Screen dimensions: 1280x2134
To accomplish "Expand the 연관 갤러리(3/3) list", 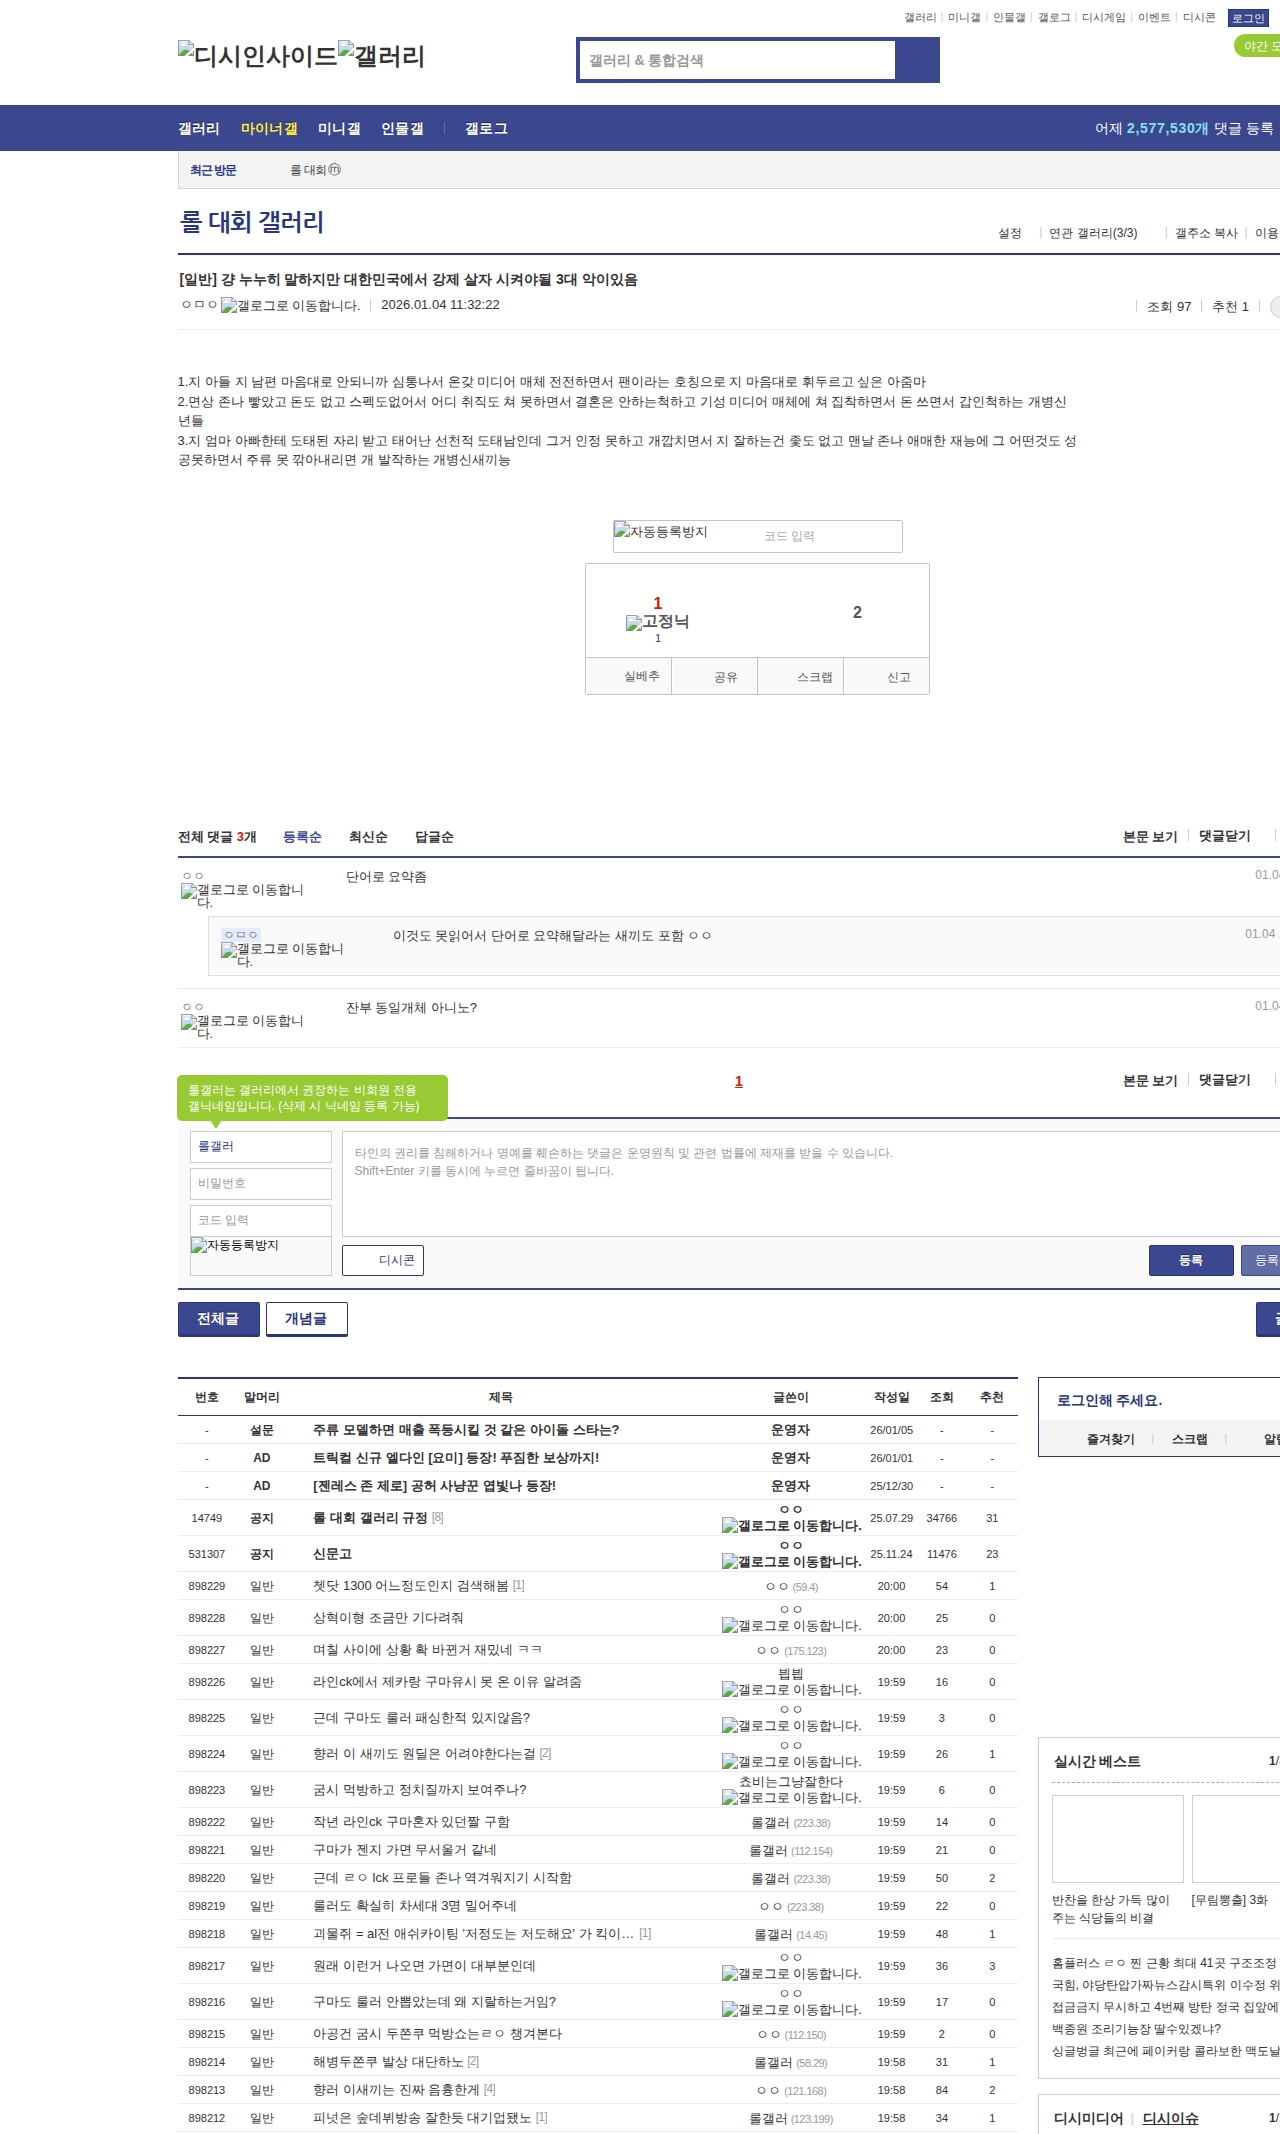I will coord(1093,233).
